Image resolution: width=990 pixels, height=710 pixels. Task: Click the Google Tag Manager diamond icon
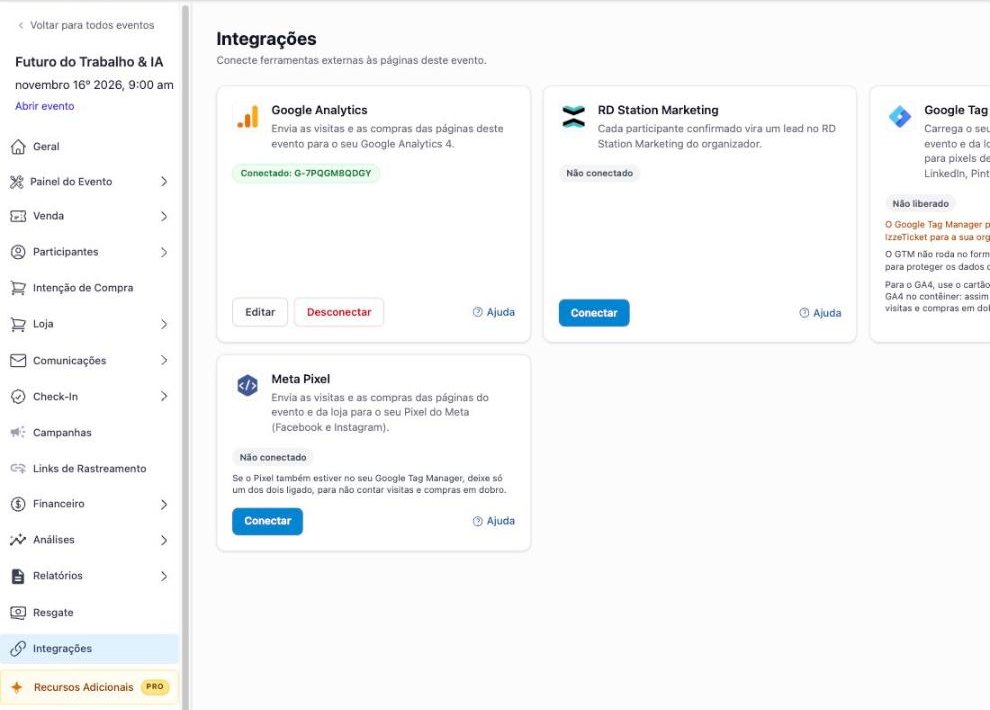(x=900, y=116)
